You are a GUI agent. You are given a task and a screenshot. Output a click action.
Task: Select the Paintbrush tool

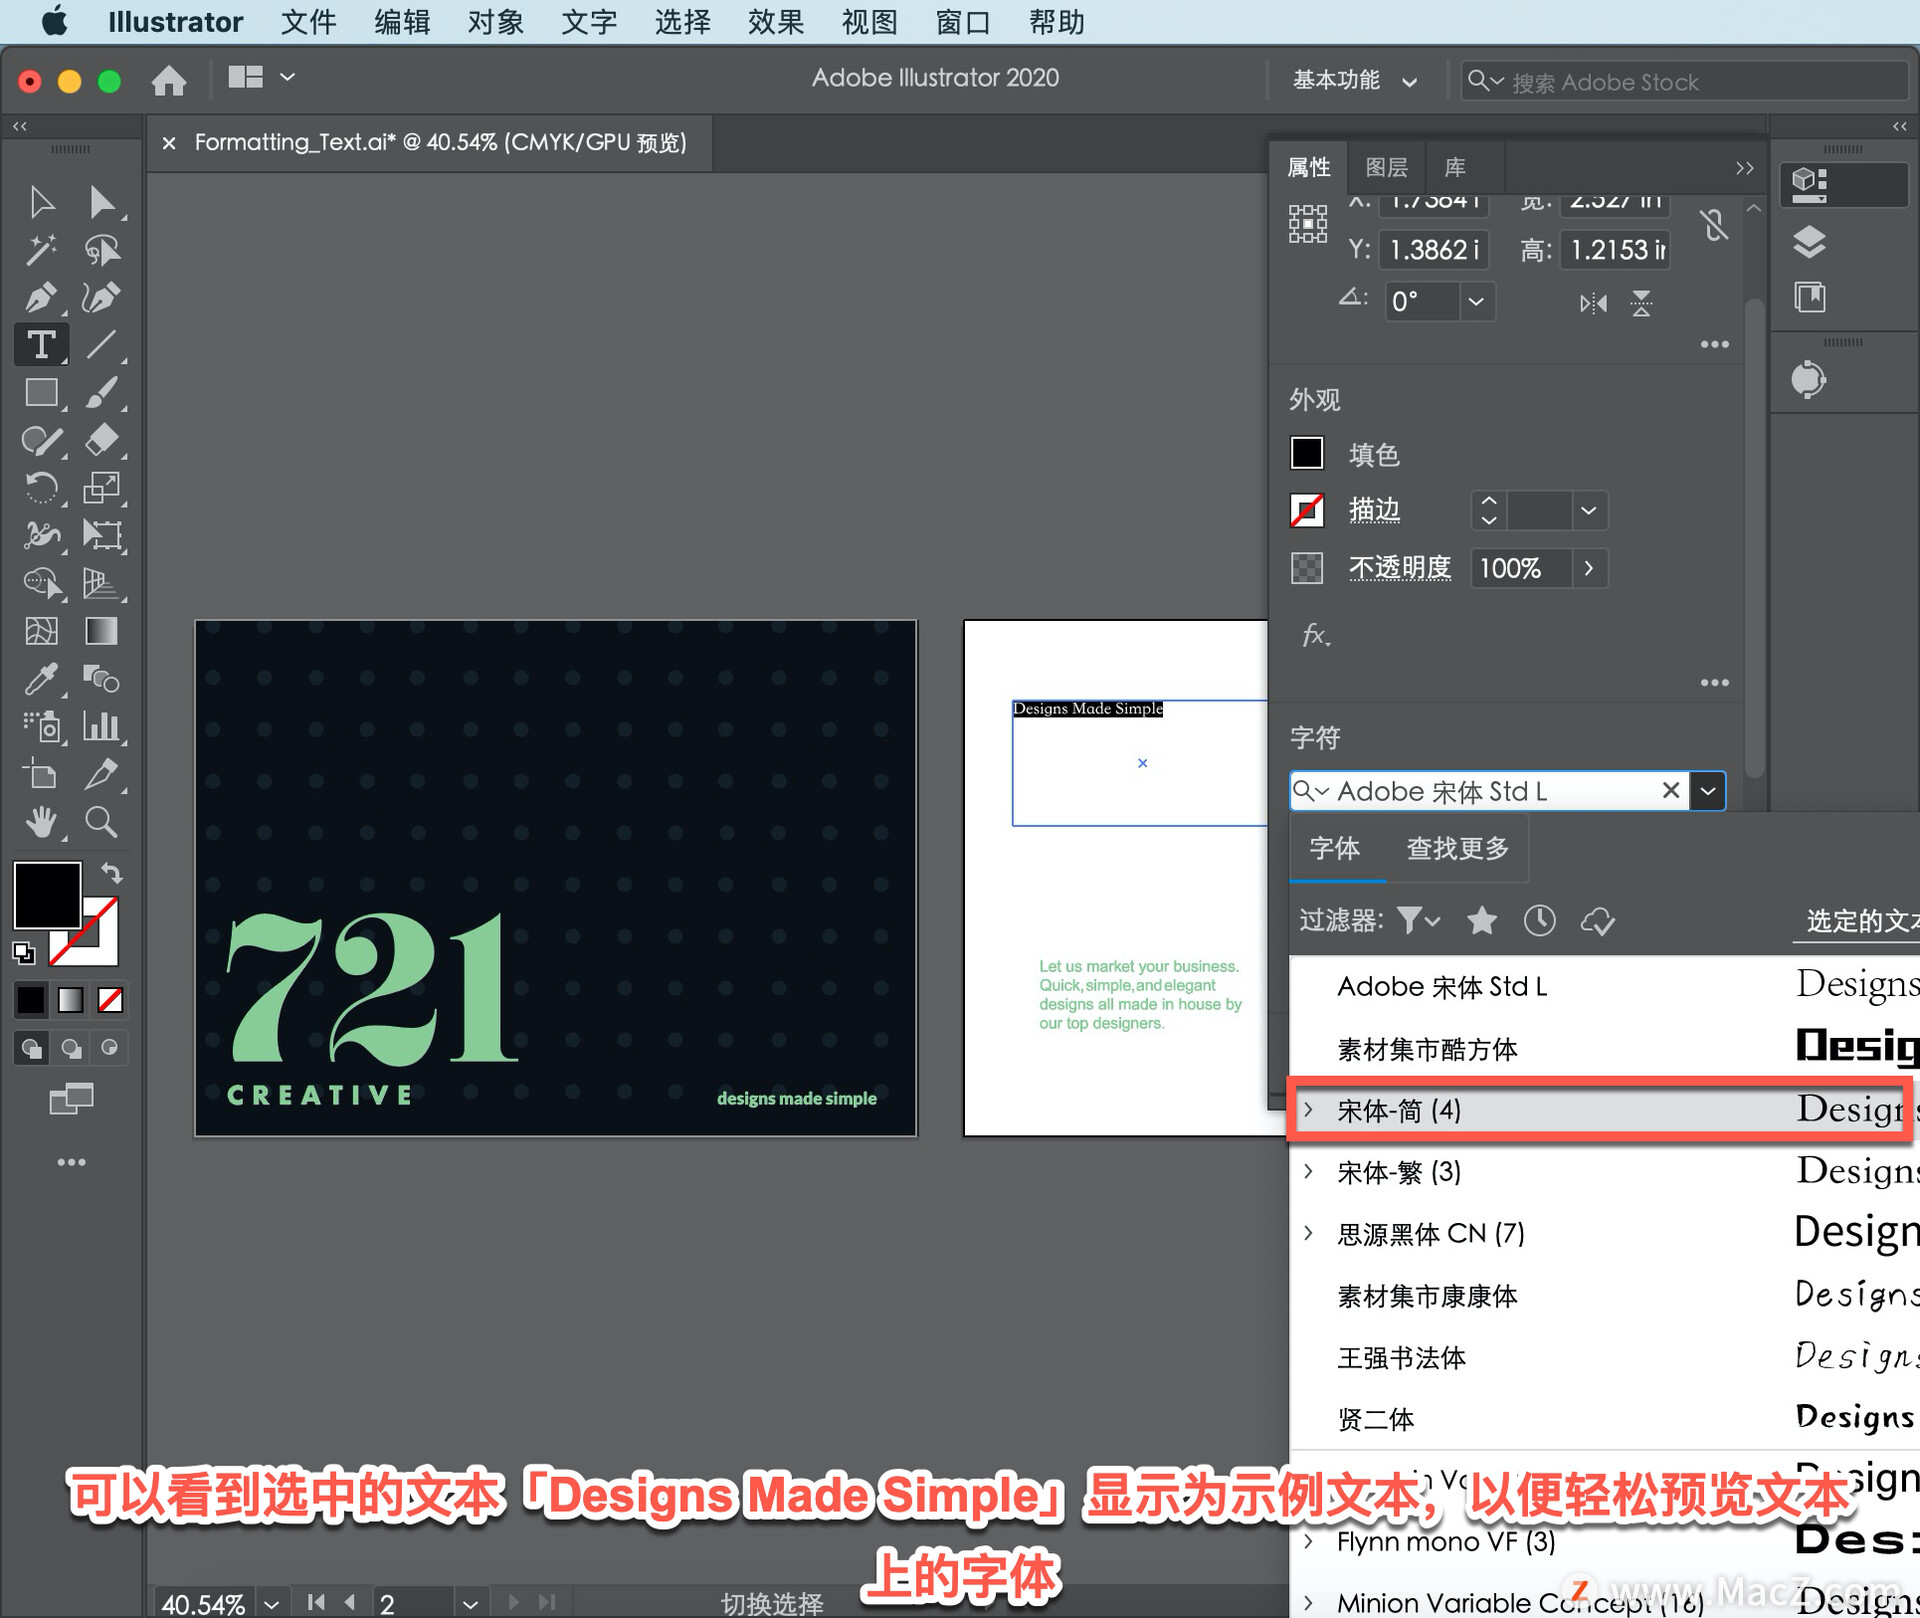click(x=101, y=392)
